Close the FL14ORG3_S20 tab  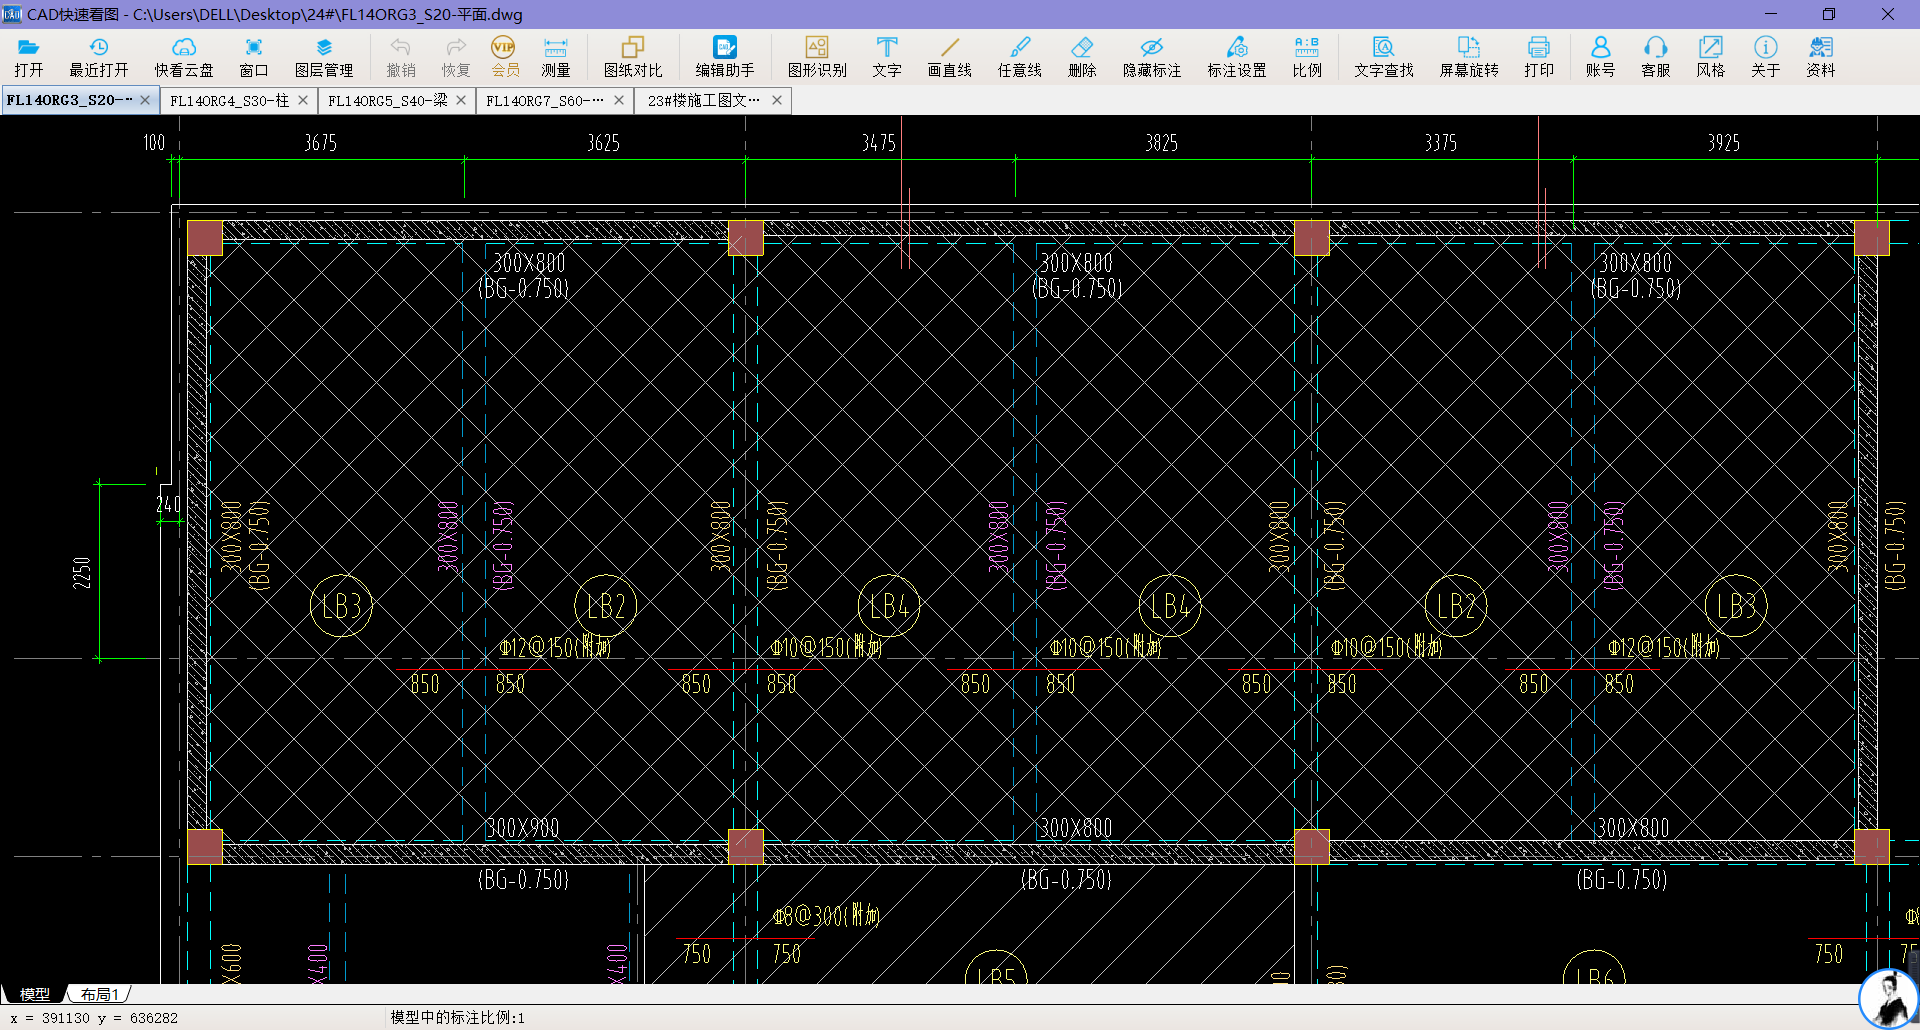(145, 100)
